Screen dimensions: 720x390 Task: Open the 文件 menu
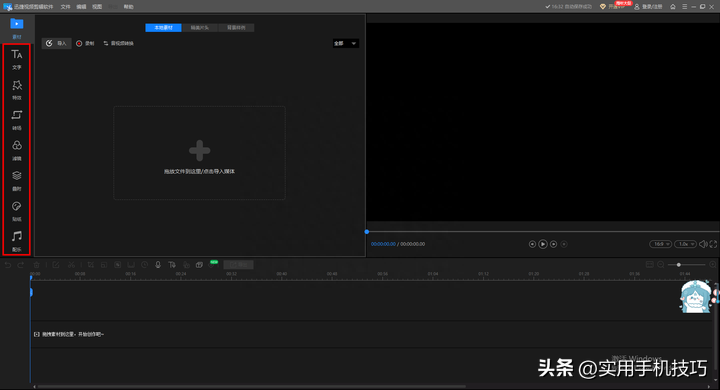point(65,7)
